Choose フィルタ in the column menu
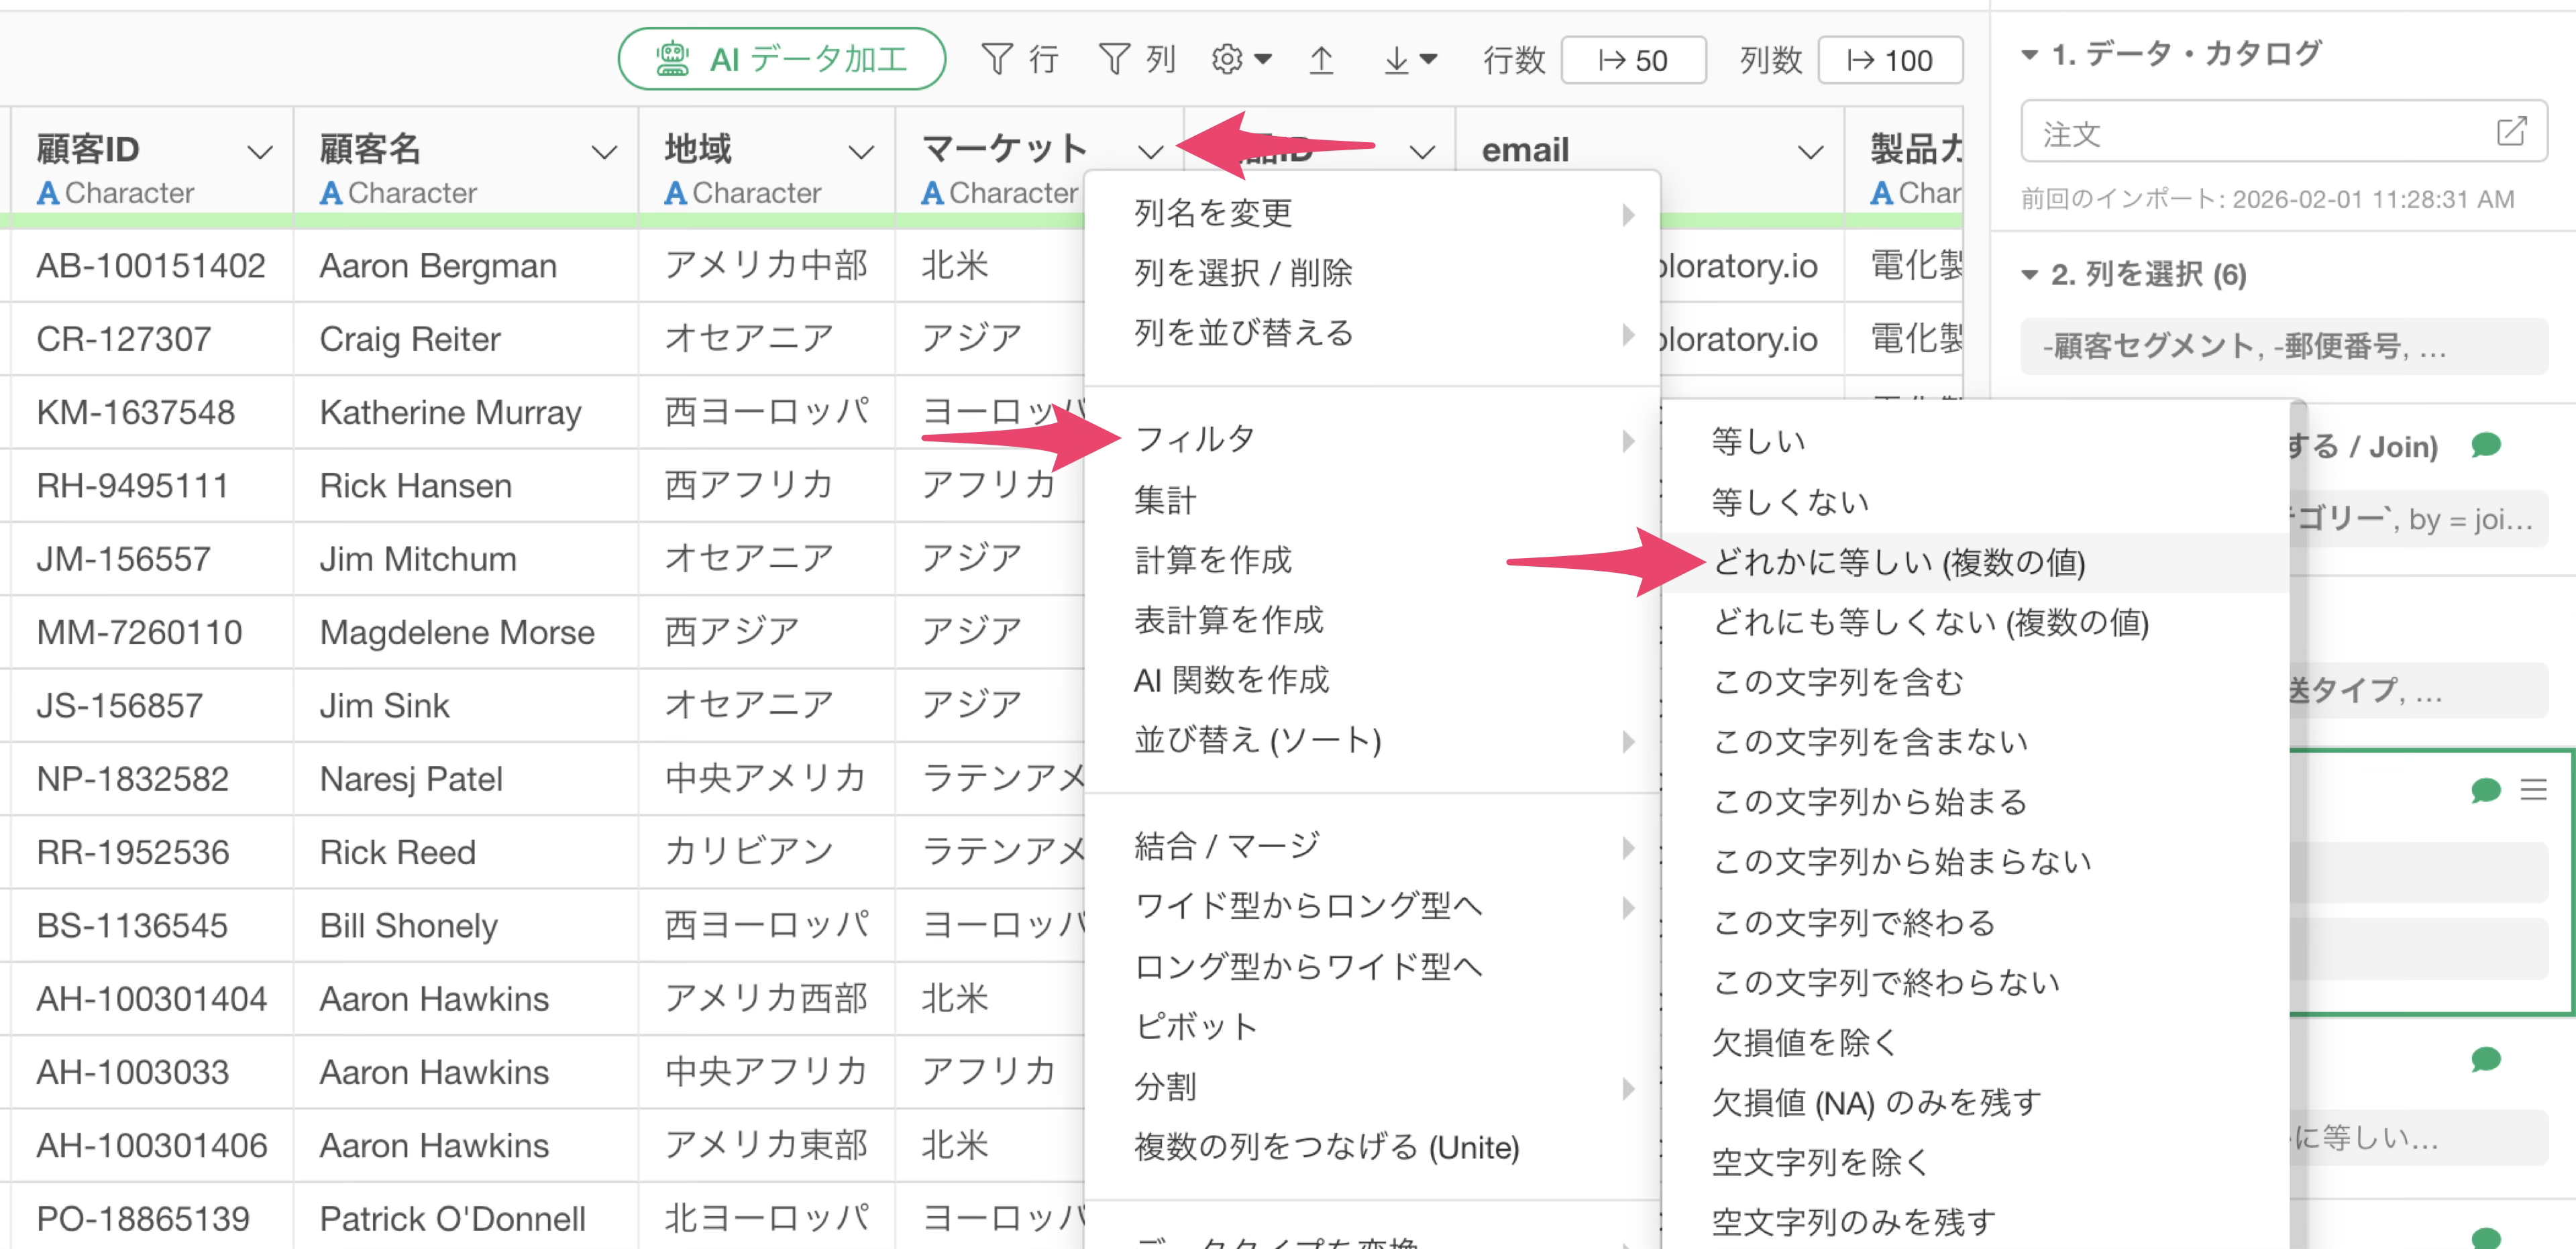 pos(1195,438)
